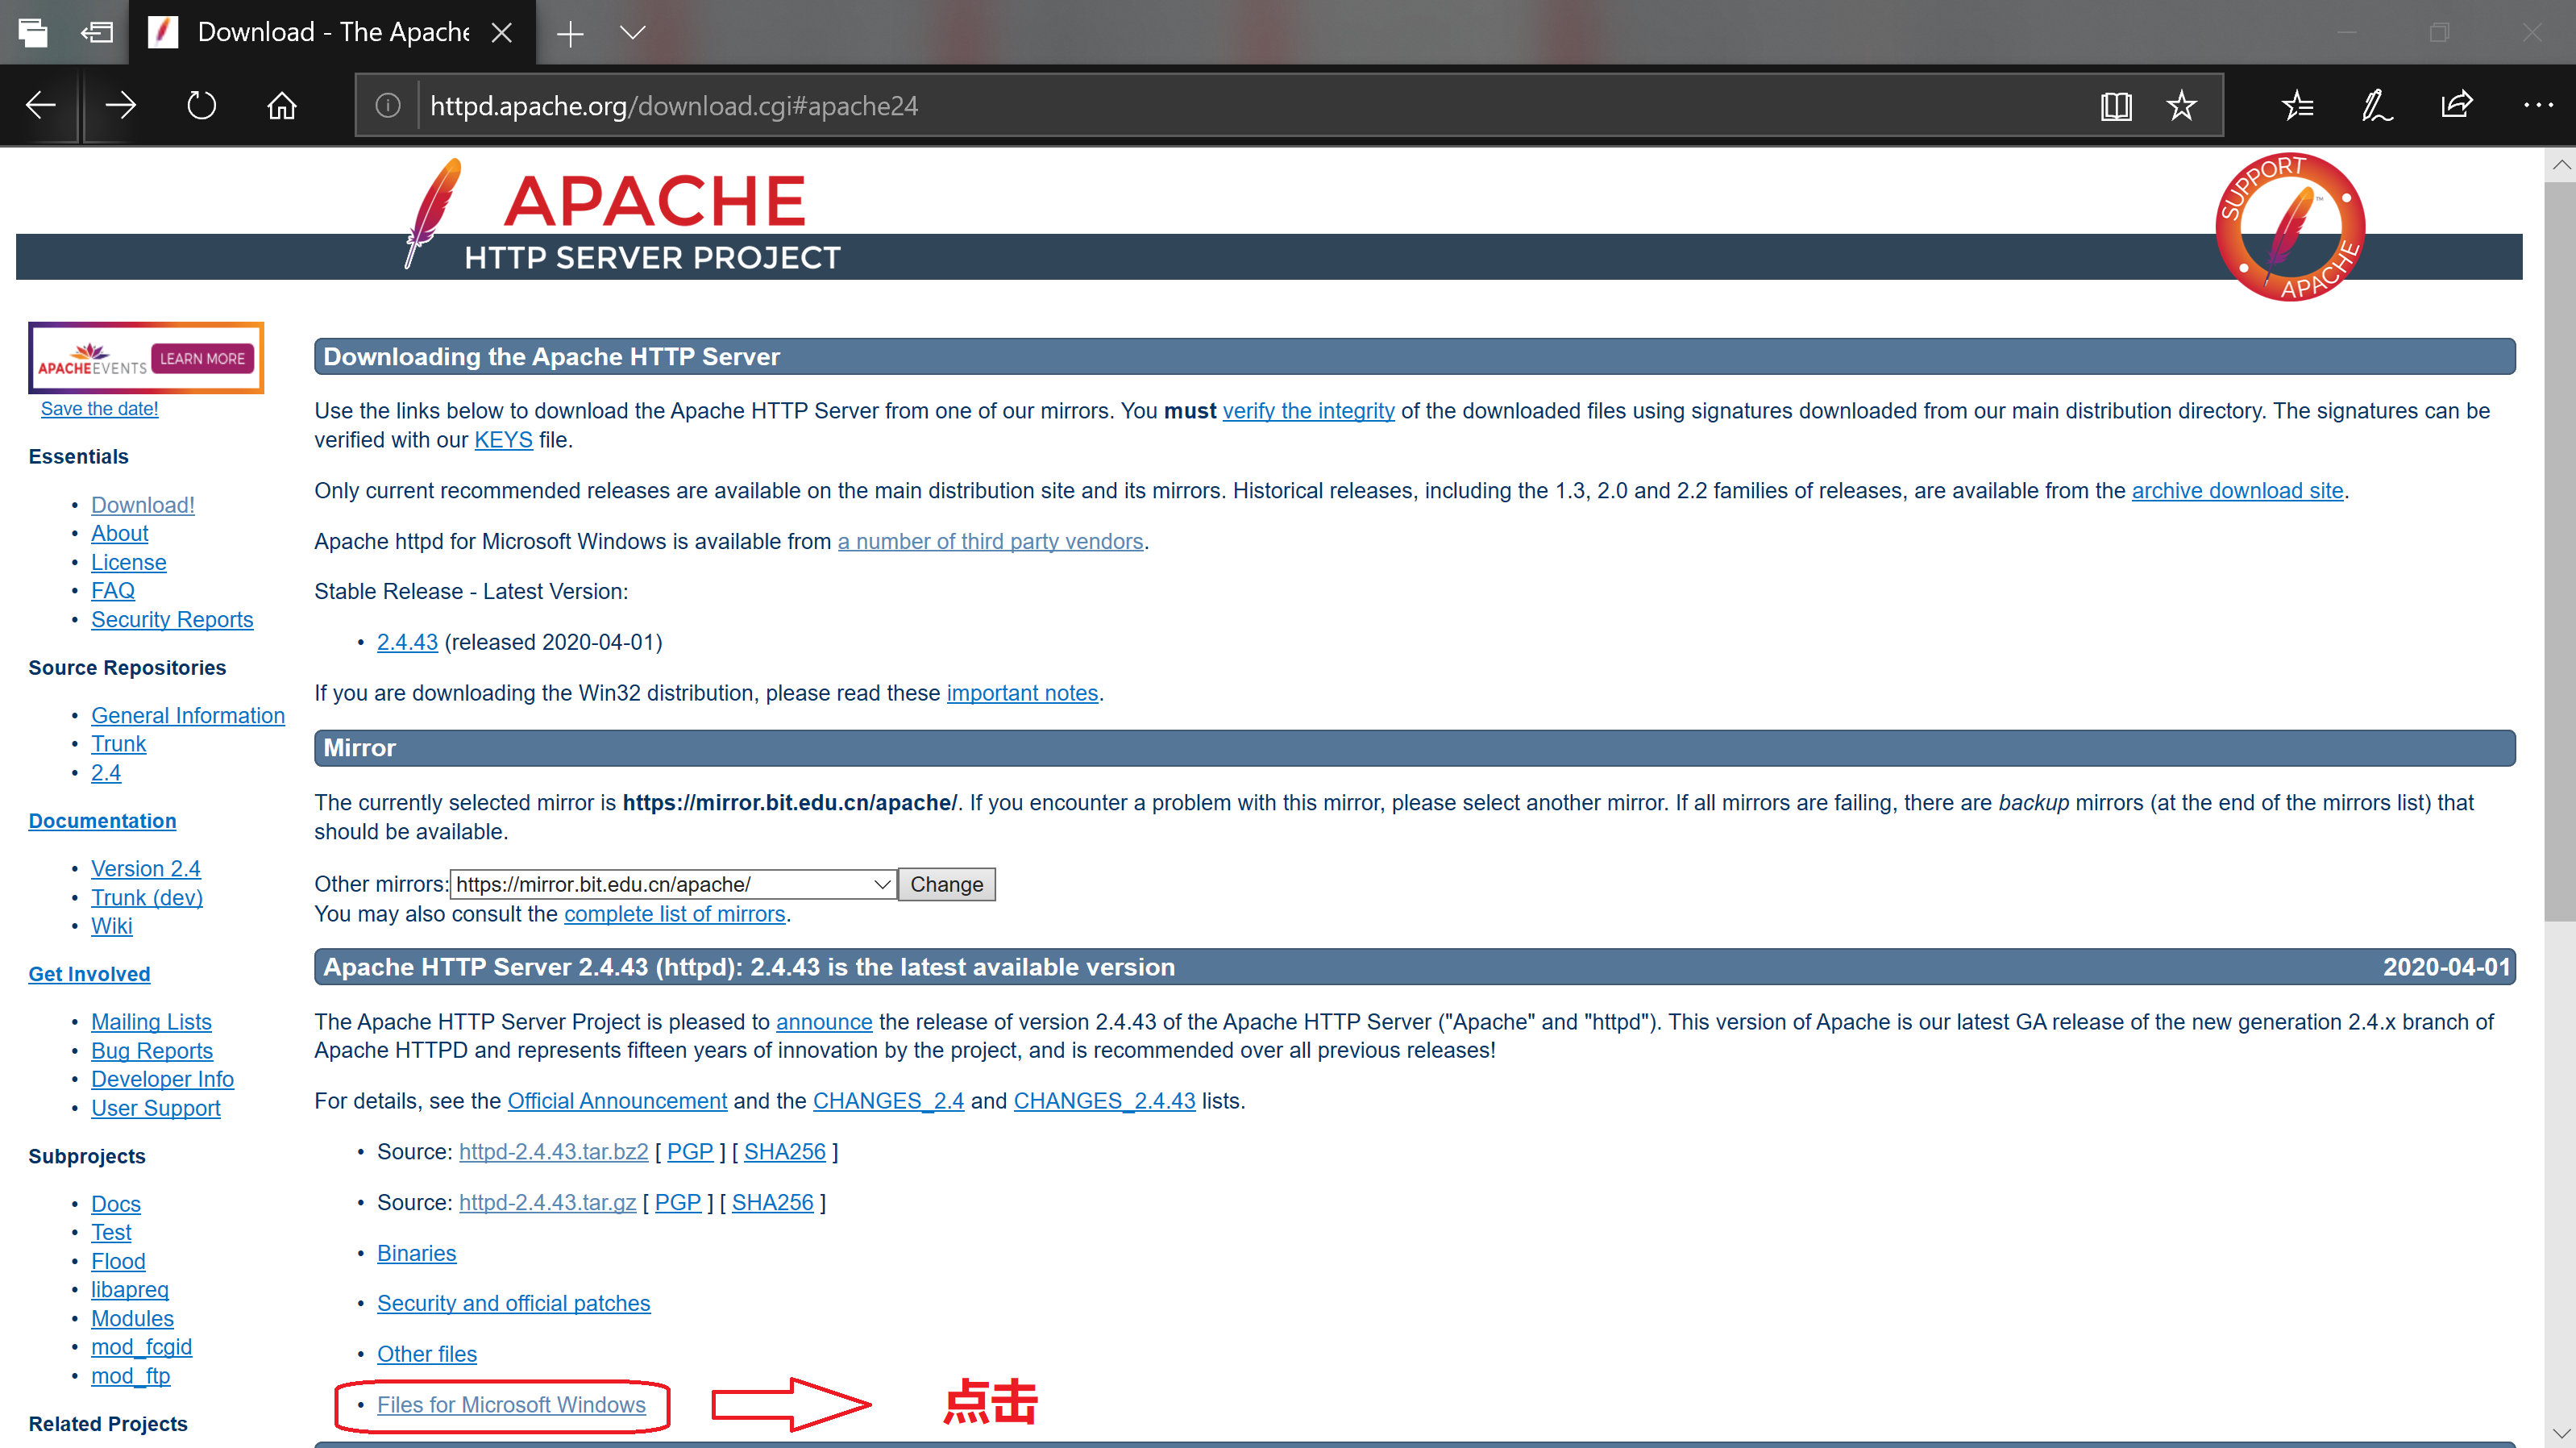Open the Settings and more ellipsis menu
The width and height of the screenshot is (2576, 1448).
pos(2538,105)
